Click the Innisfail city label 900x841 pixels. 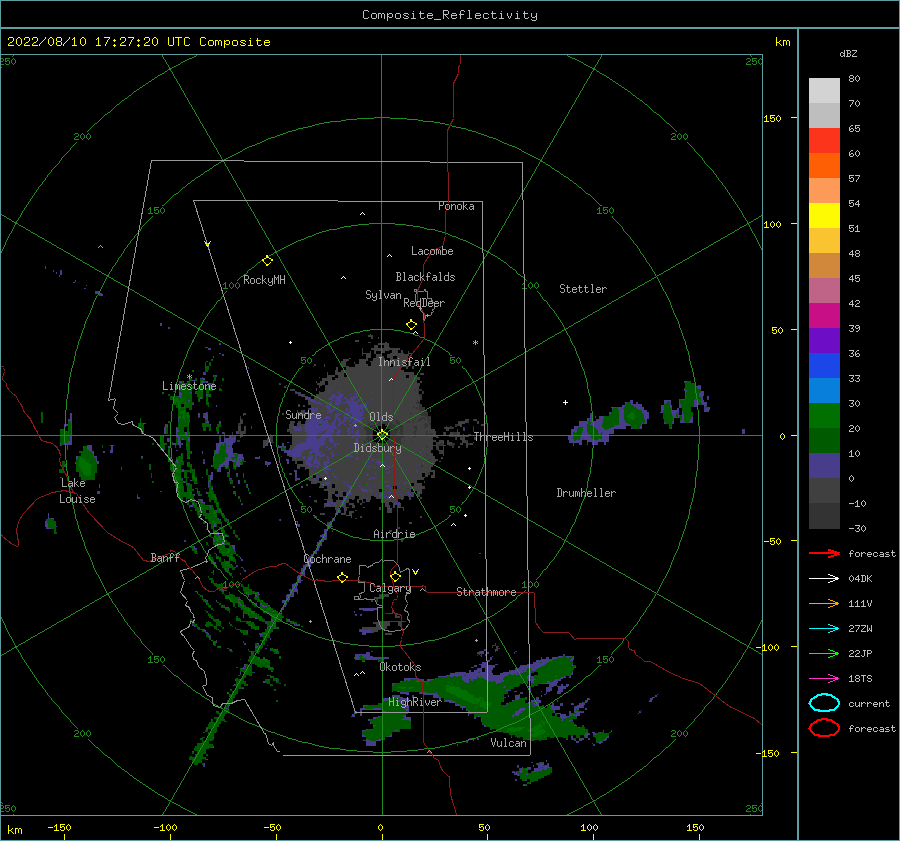coord(404,362)
